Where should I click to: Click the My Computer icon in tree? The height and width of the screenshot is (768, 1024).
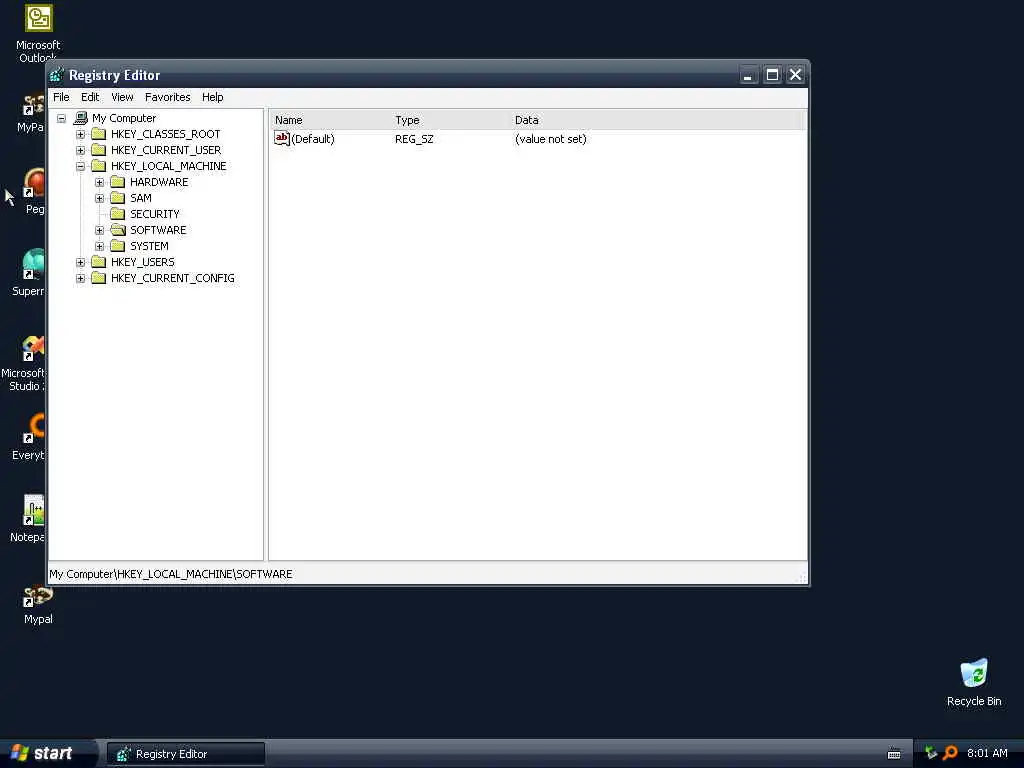(80, 118)
